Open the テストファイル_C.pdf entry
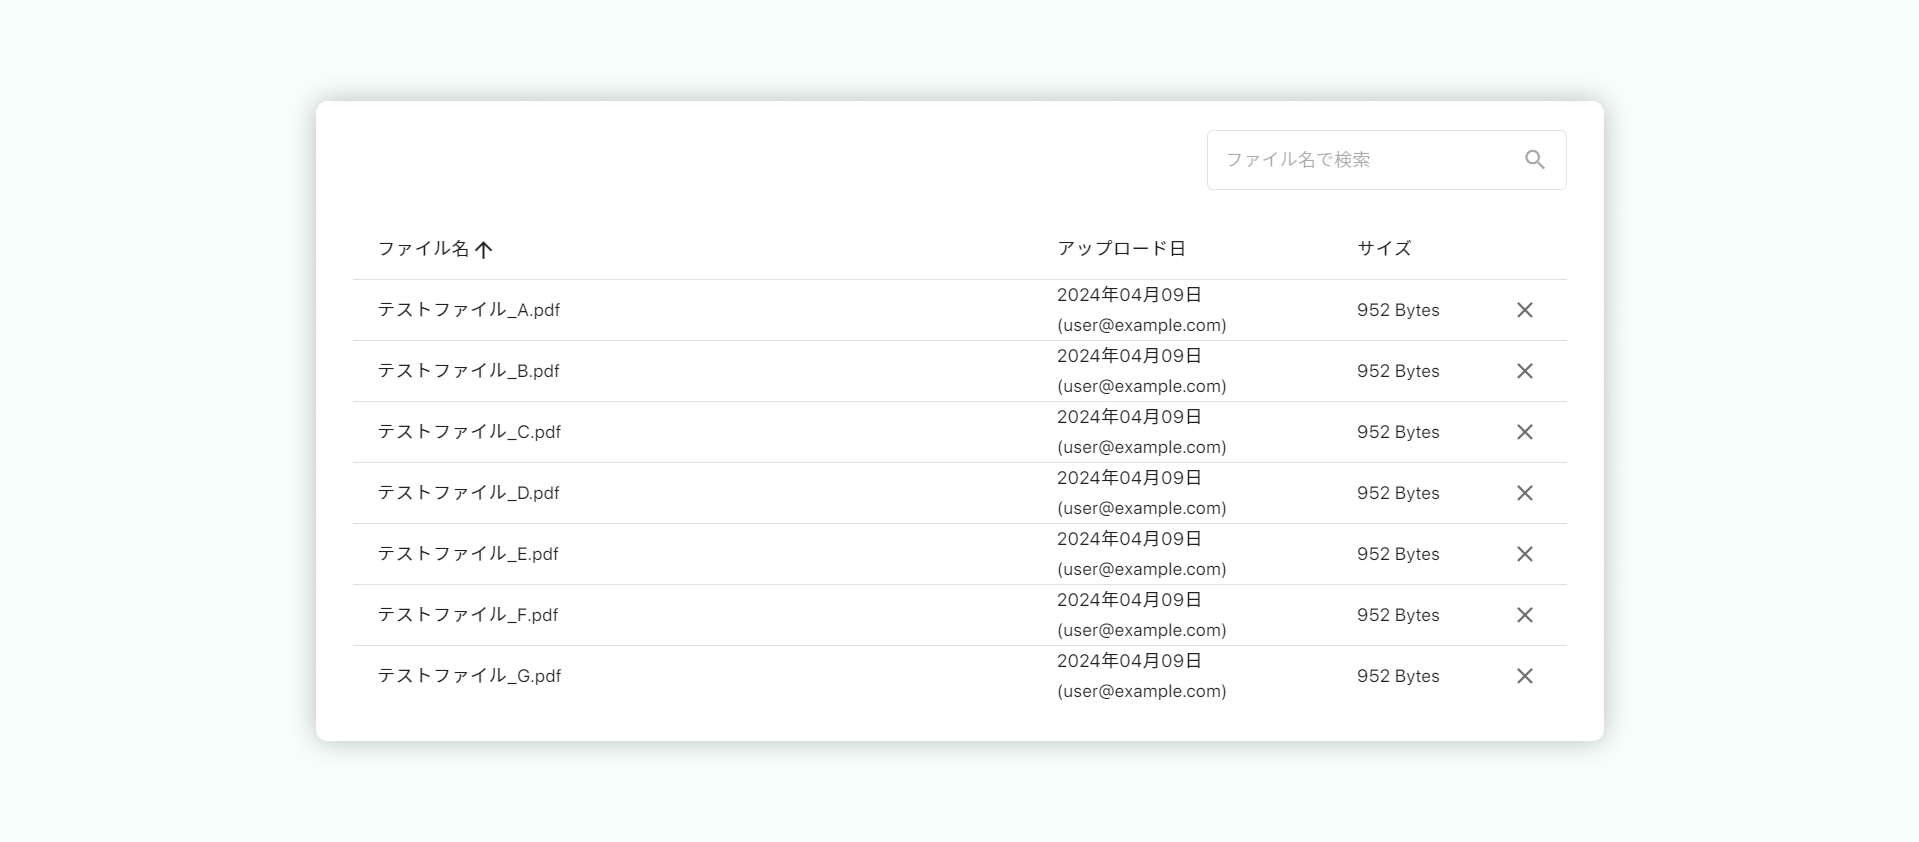 [x=469, y=432]
